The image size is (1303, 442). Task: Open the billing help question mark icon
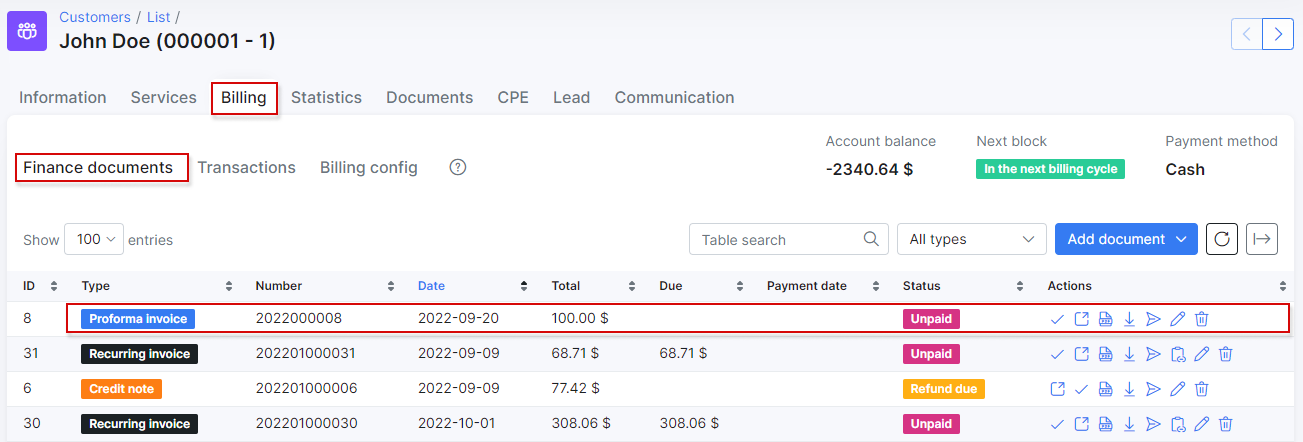tap(458, 167)
